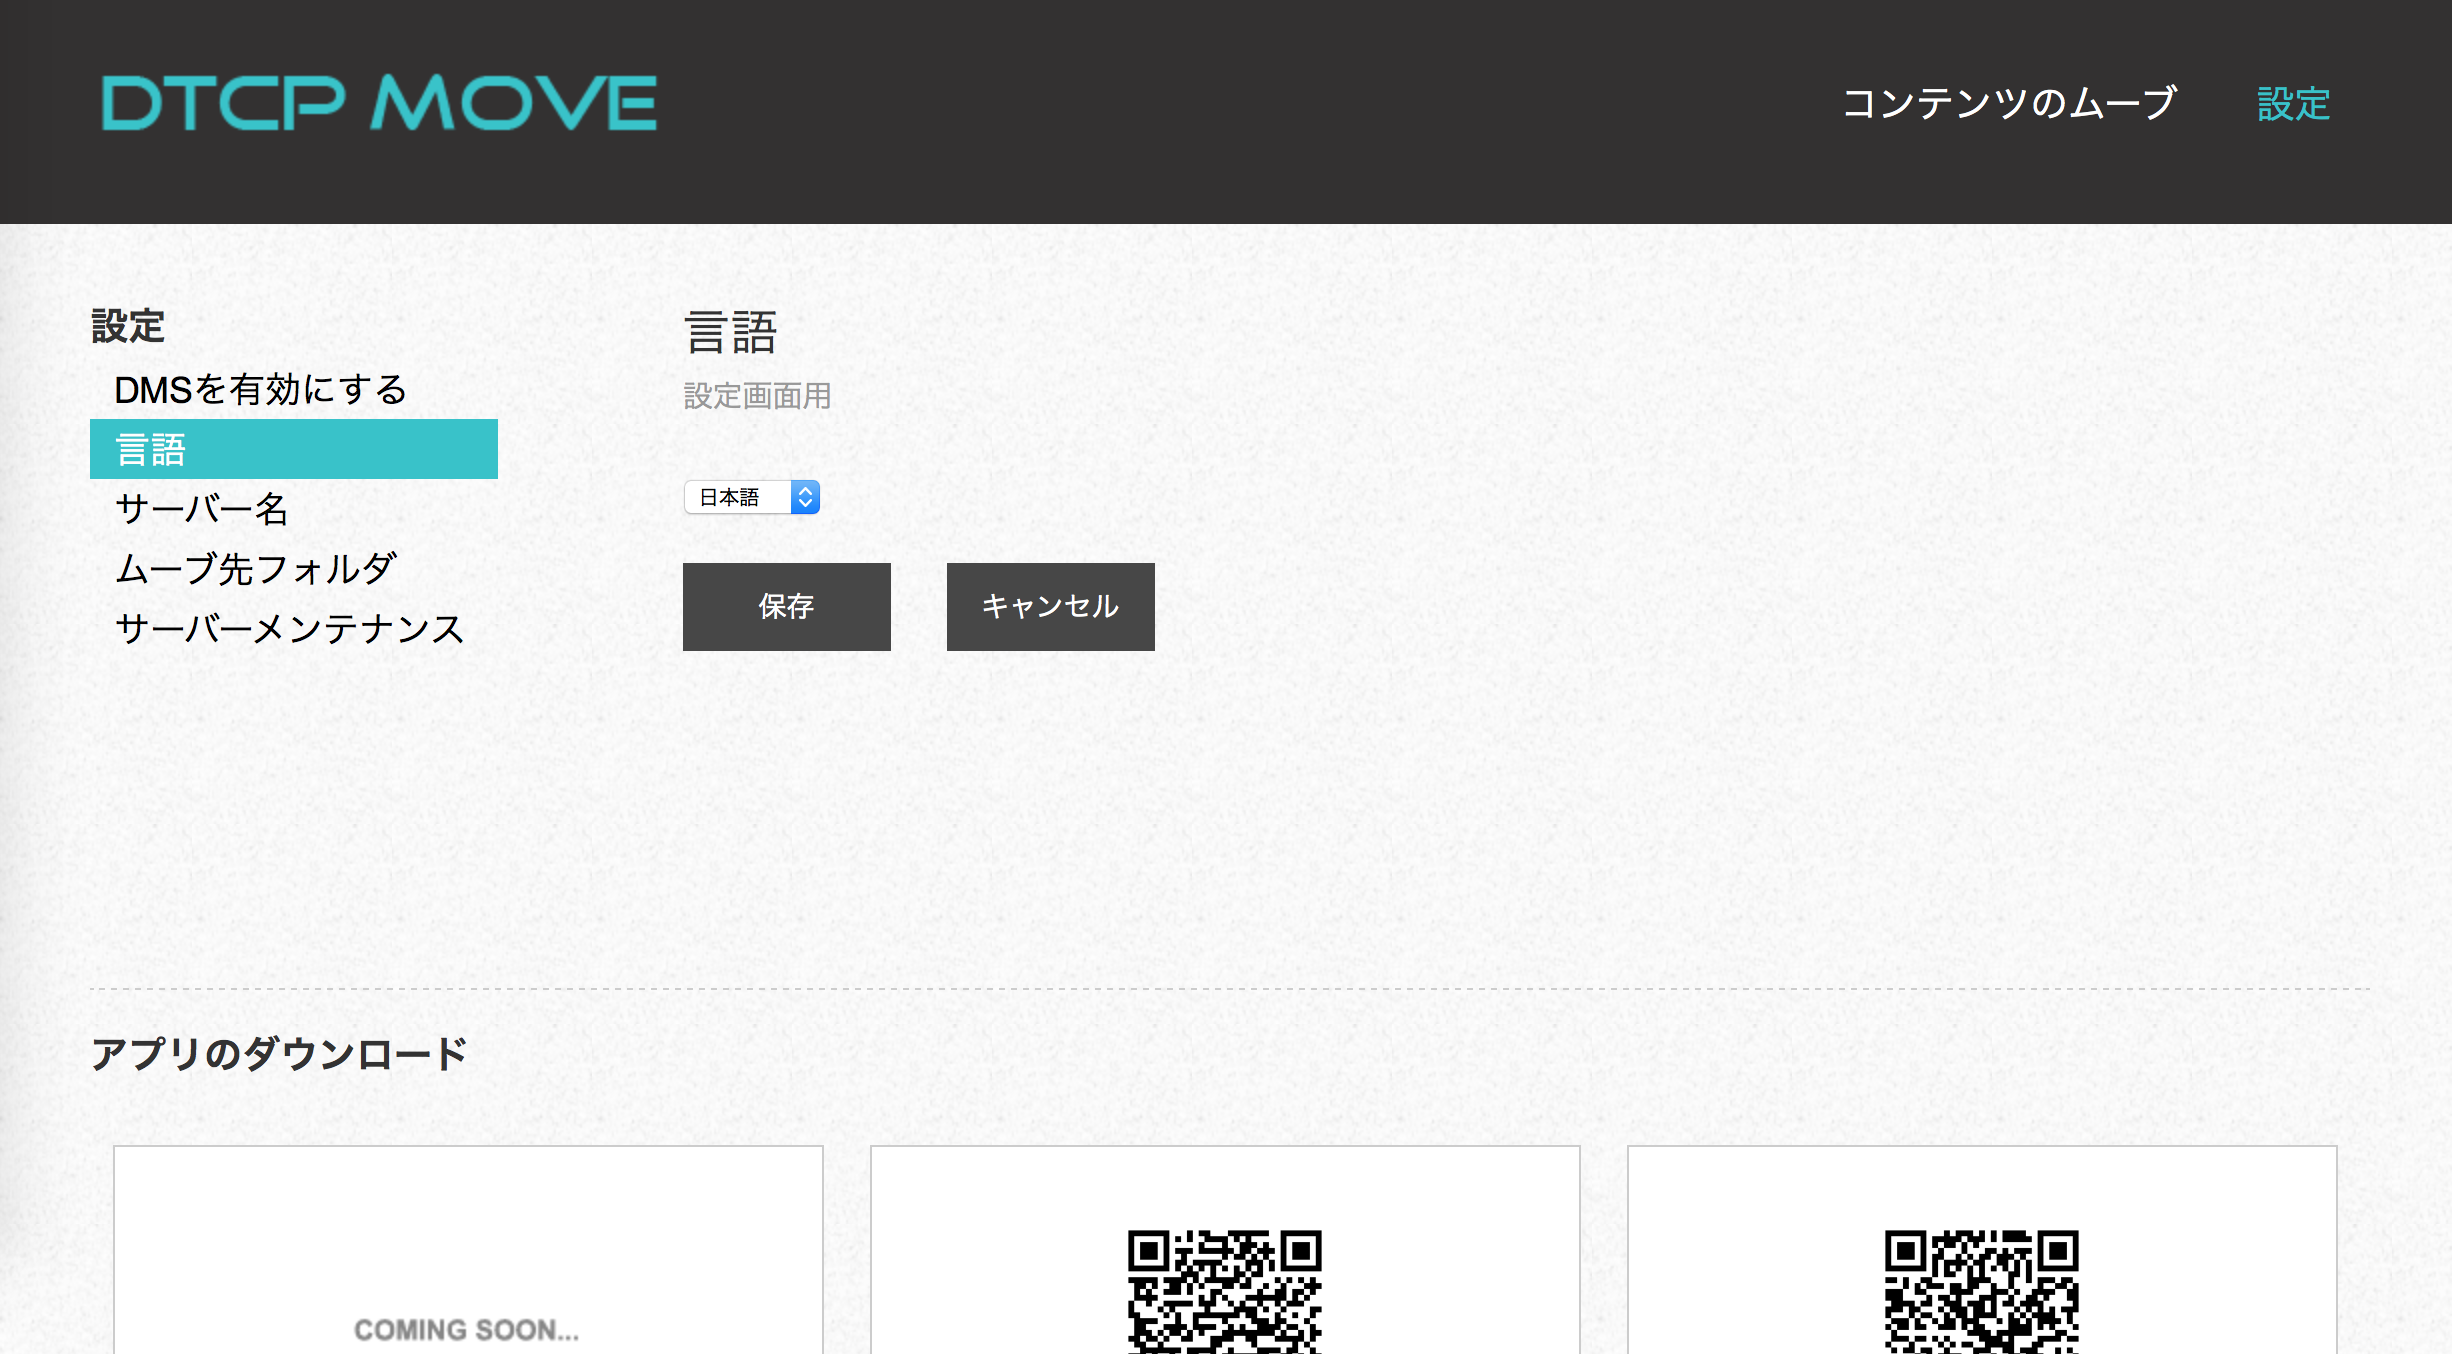2452x1354 pixels.
Task: Click the 設定画面用 description text
Action: click(757, 396)
